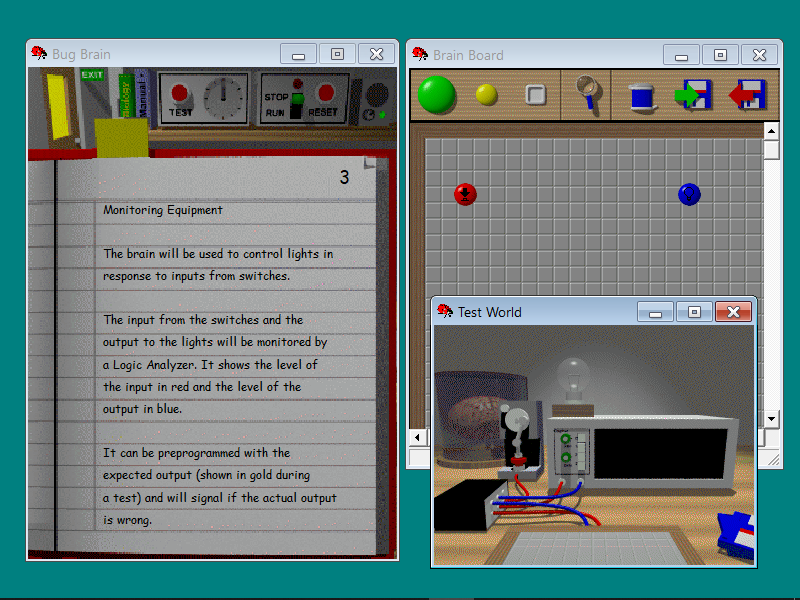The height and width of the screenshot is (600, 800).
Task: Click the line 'output in blue.'
Action: click(142, 409)
